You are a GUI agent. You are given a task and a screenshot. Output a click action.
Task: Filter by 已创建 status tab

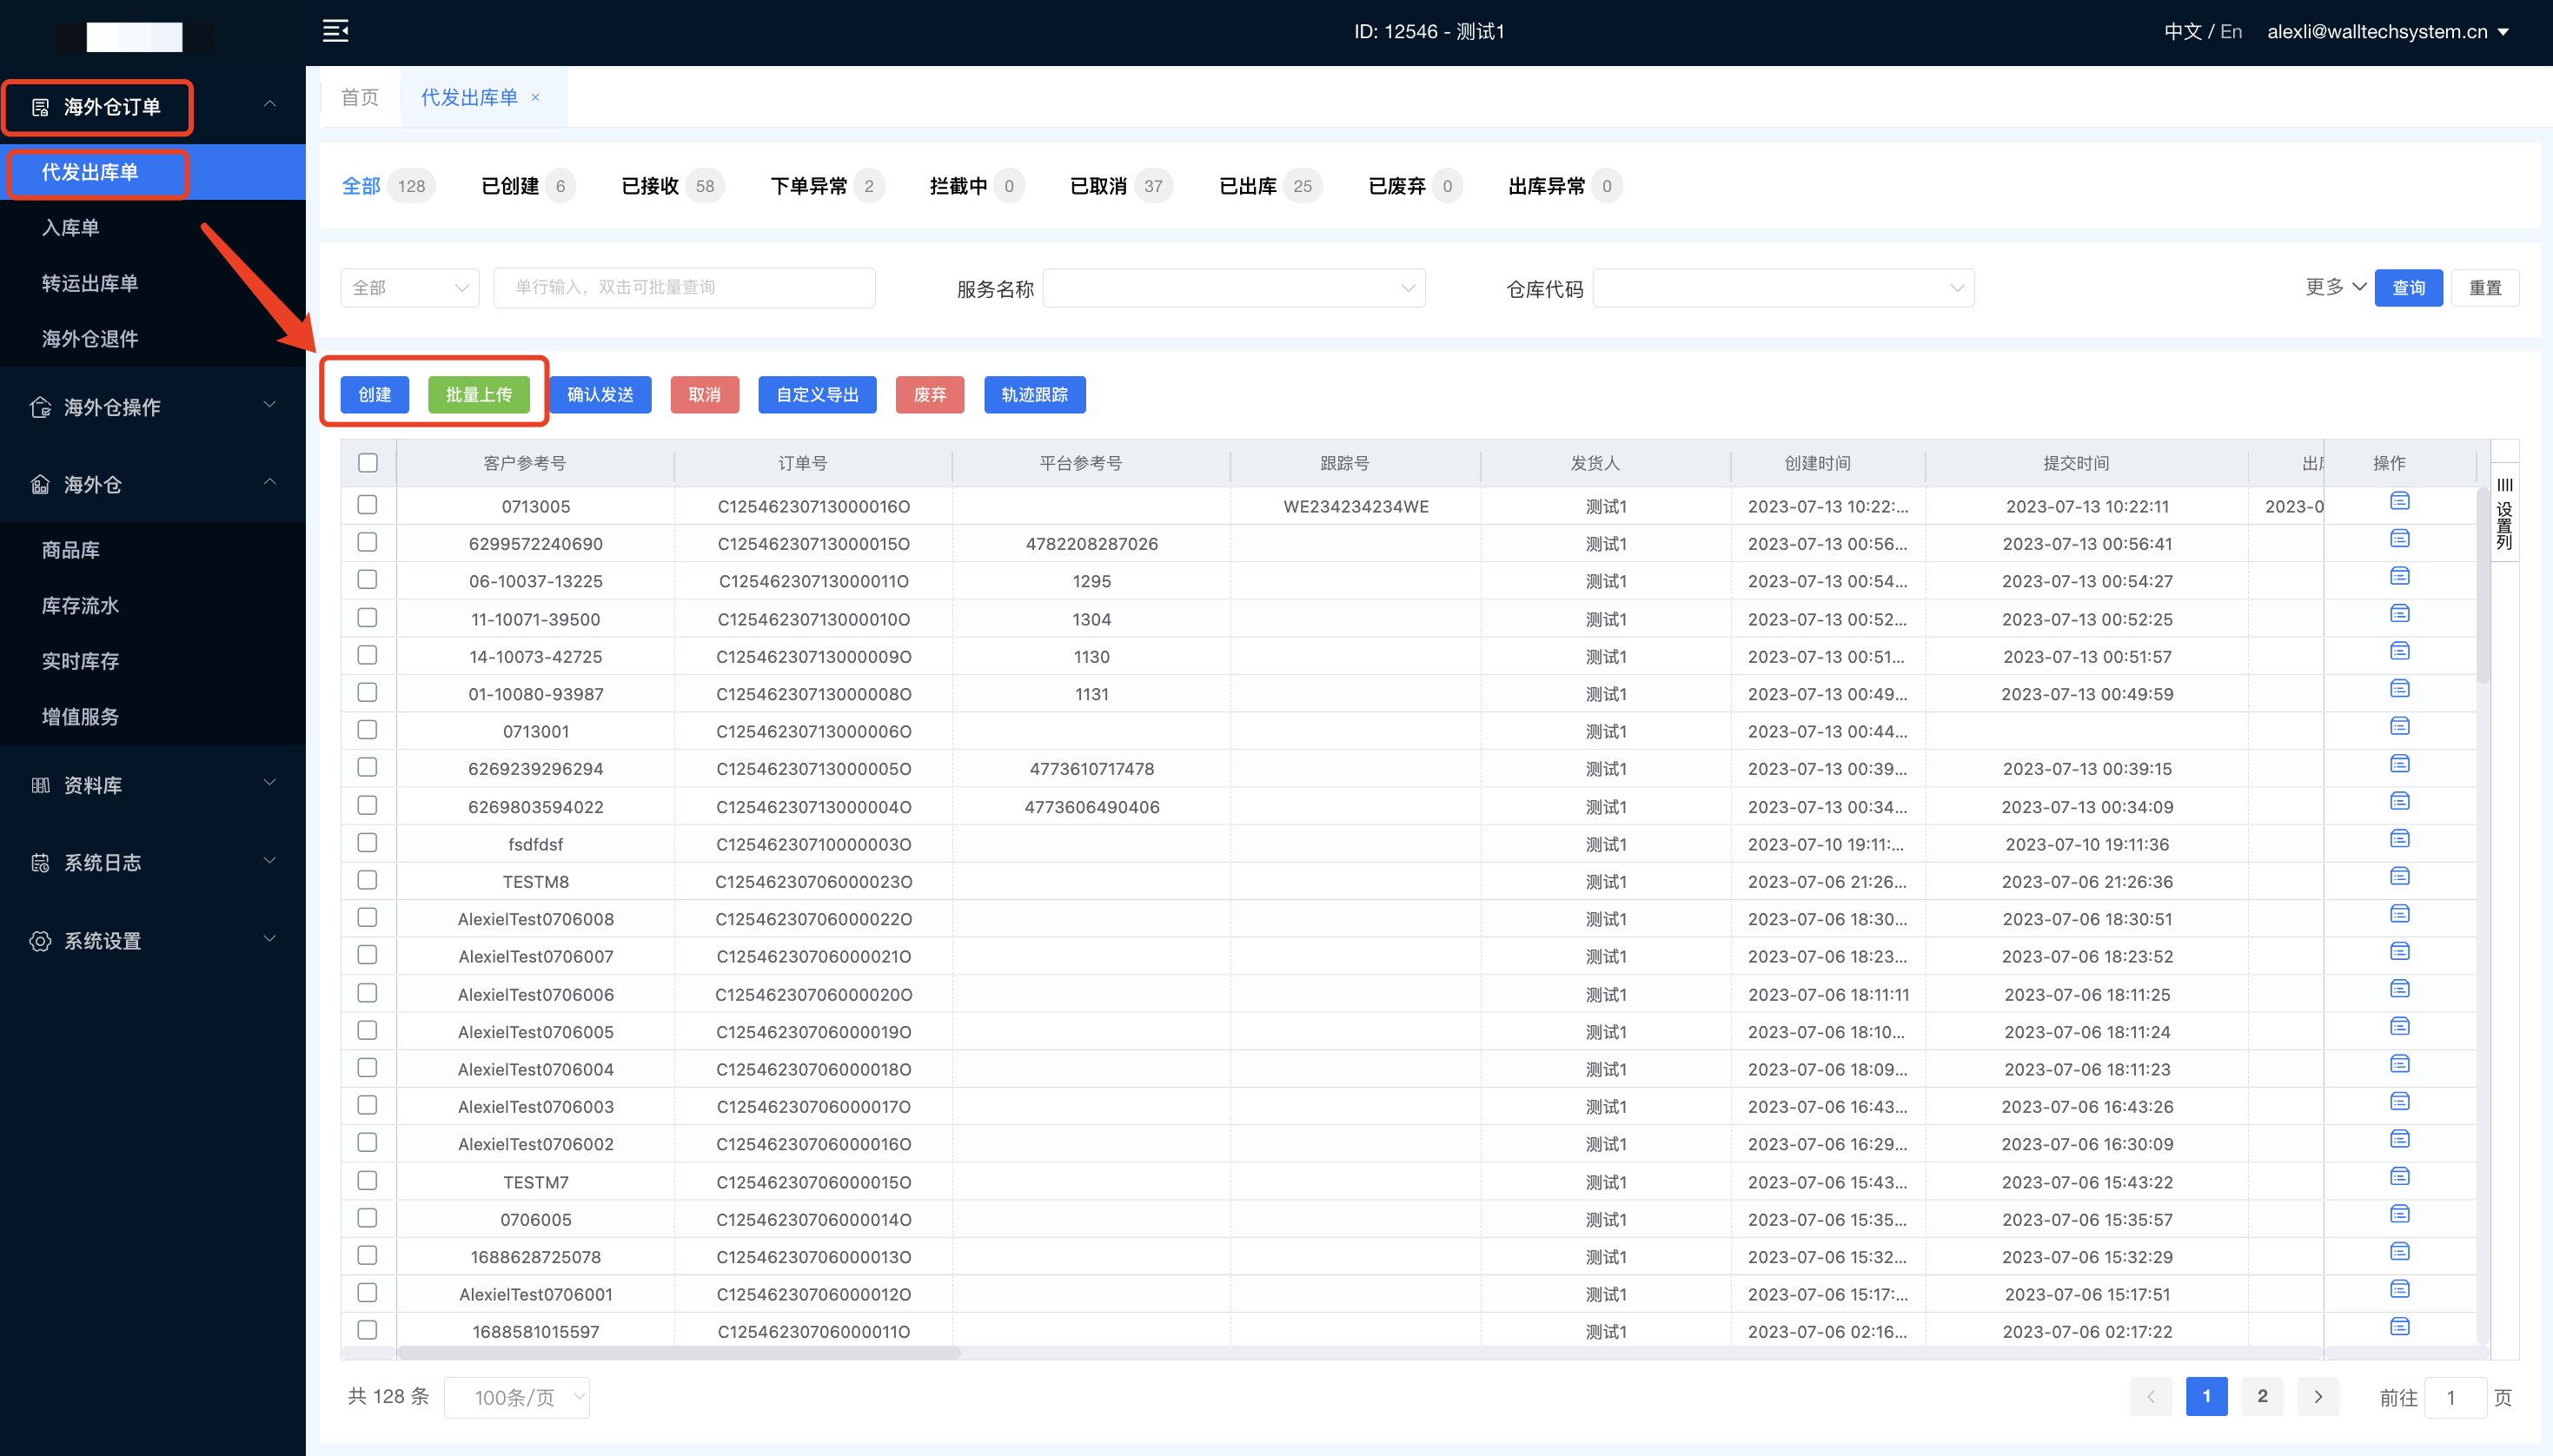(528, 186)
